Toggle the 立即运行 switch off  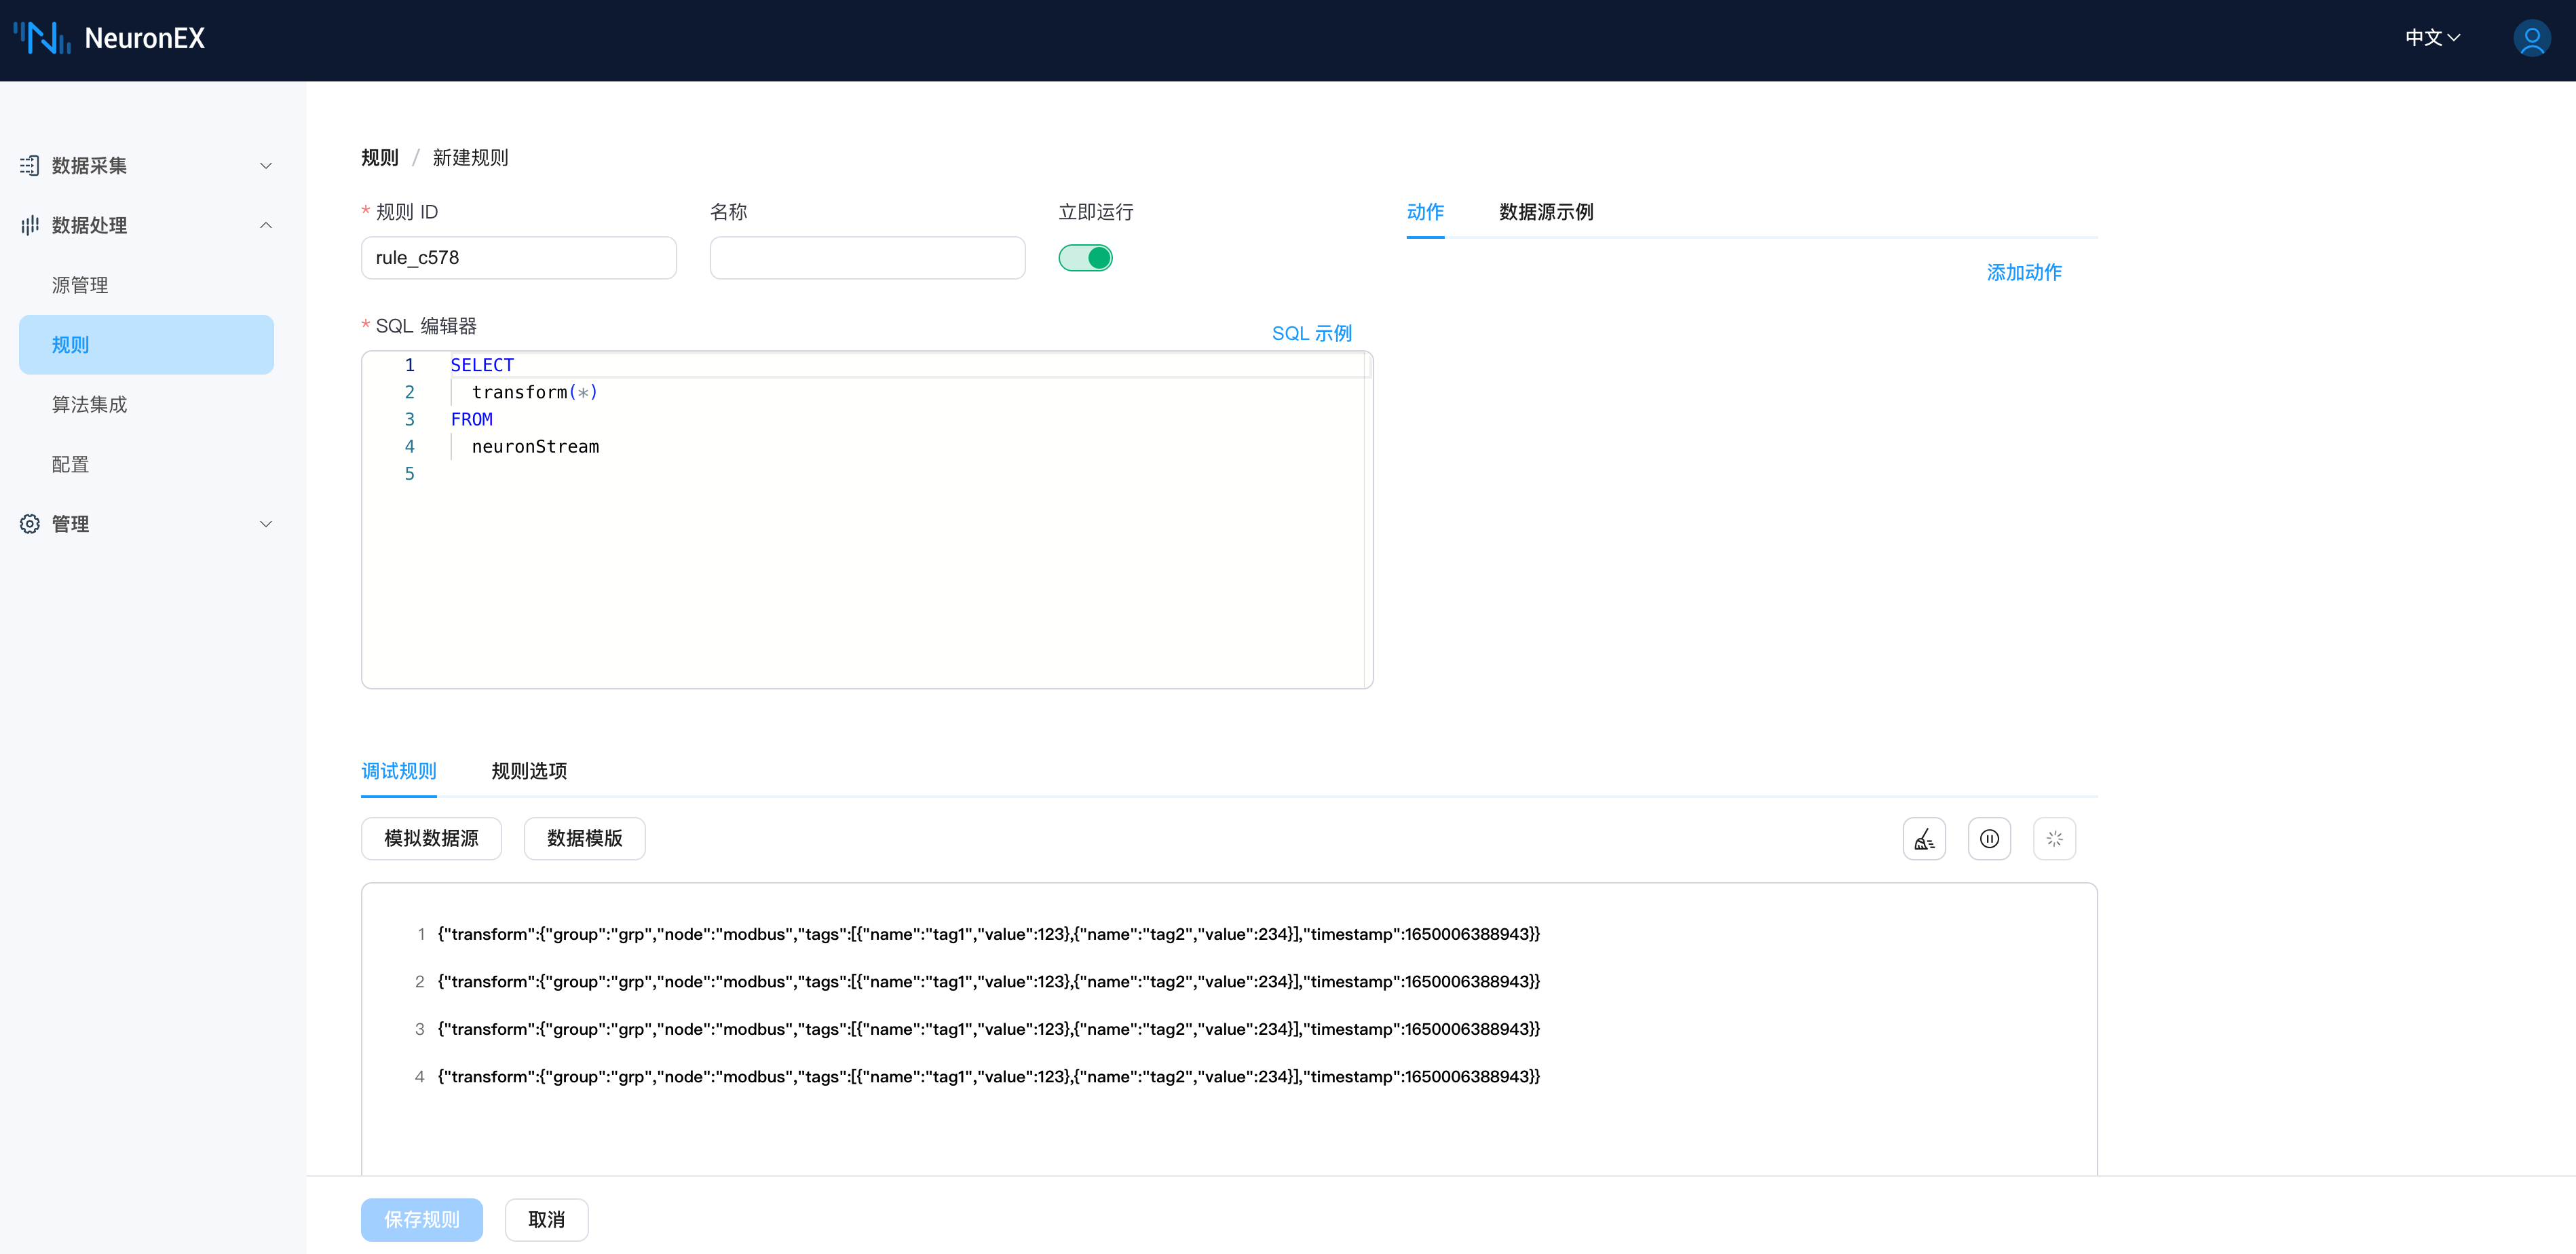click(1085, 258)
